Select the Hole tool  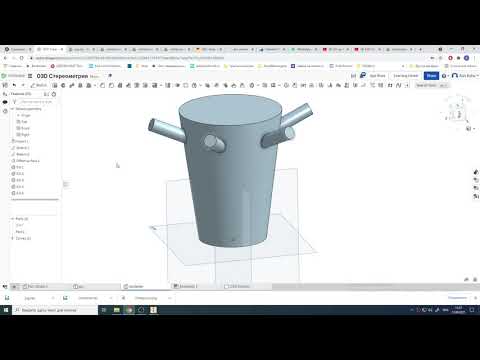145,85
